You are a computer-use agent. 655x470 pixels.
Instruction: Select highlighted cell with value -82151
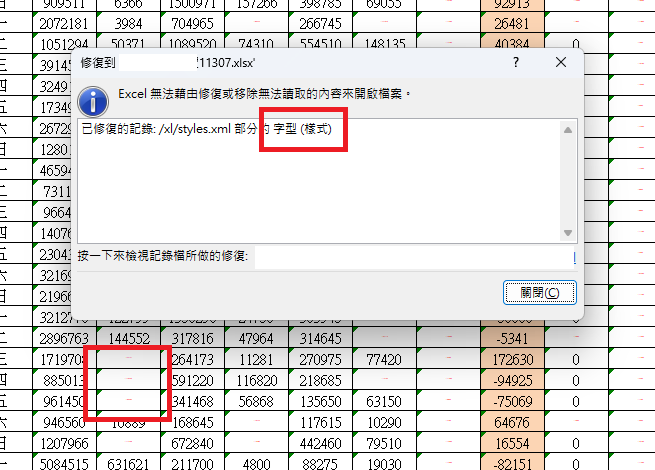coord(512,463)
